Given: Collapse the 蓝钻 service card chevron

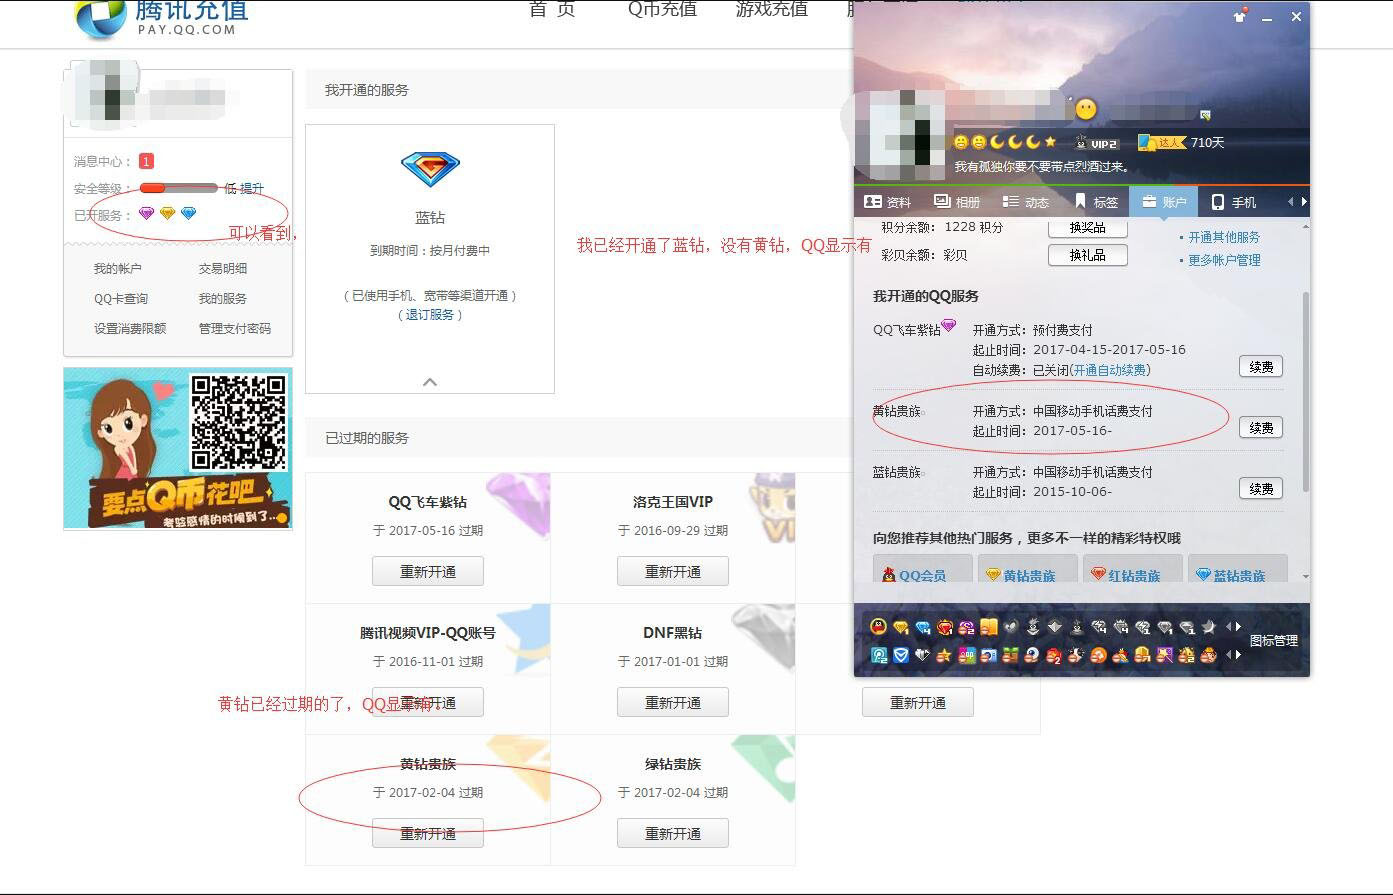Looking at the screenshot, I should pos(430,382).
